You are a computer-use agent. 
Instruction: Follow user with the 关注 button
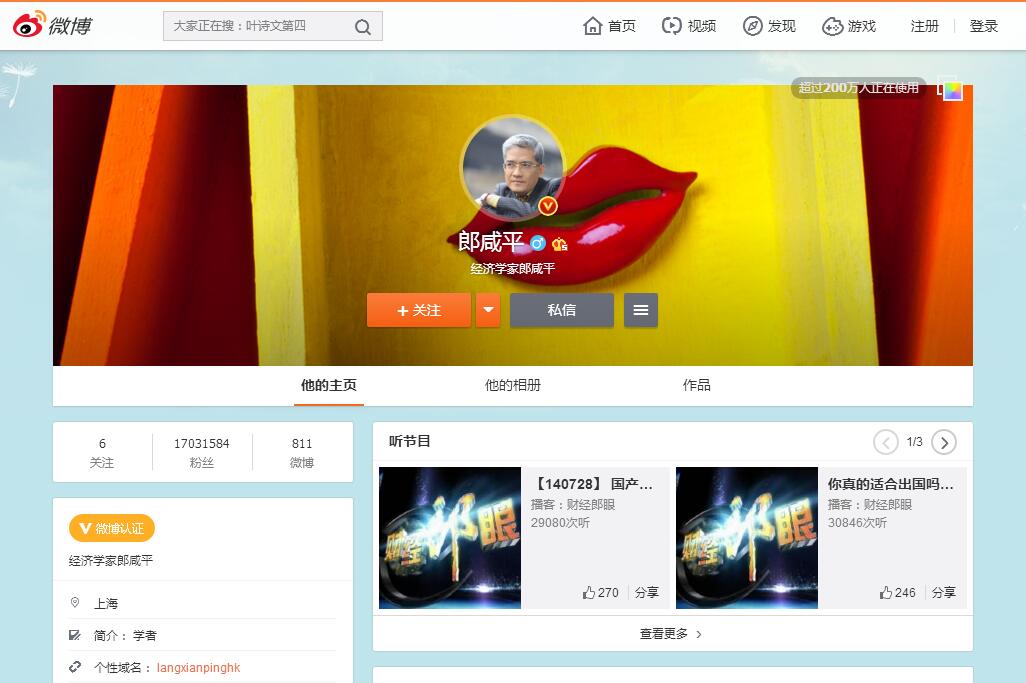click(x=419, y=310)
